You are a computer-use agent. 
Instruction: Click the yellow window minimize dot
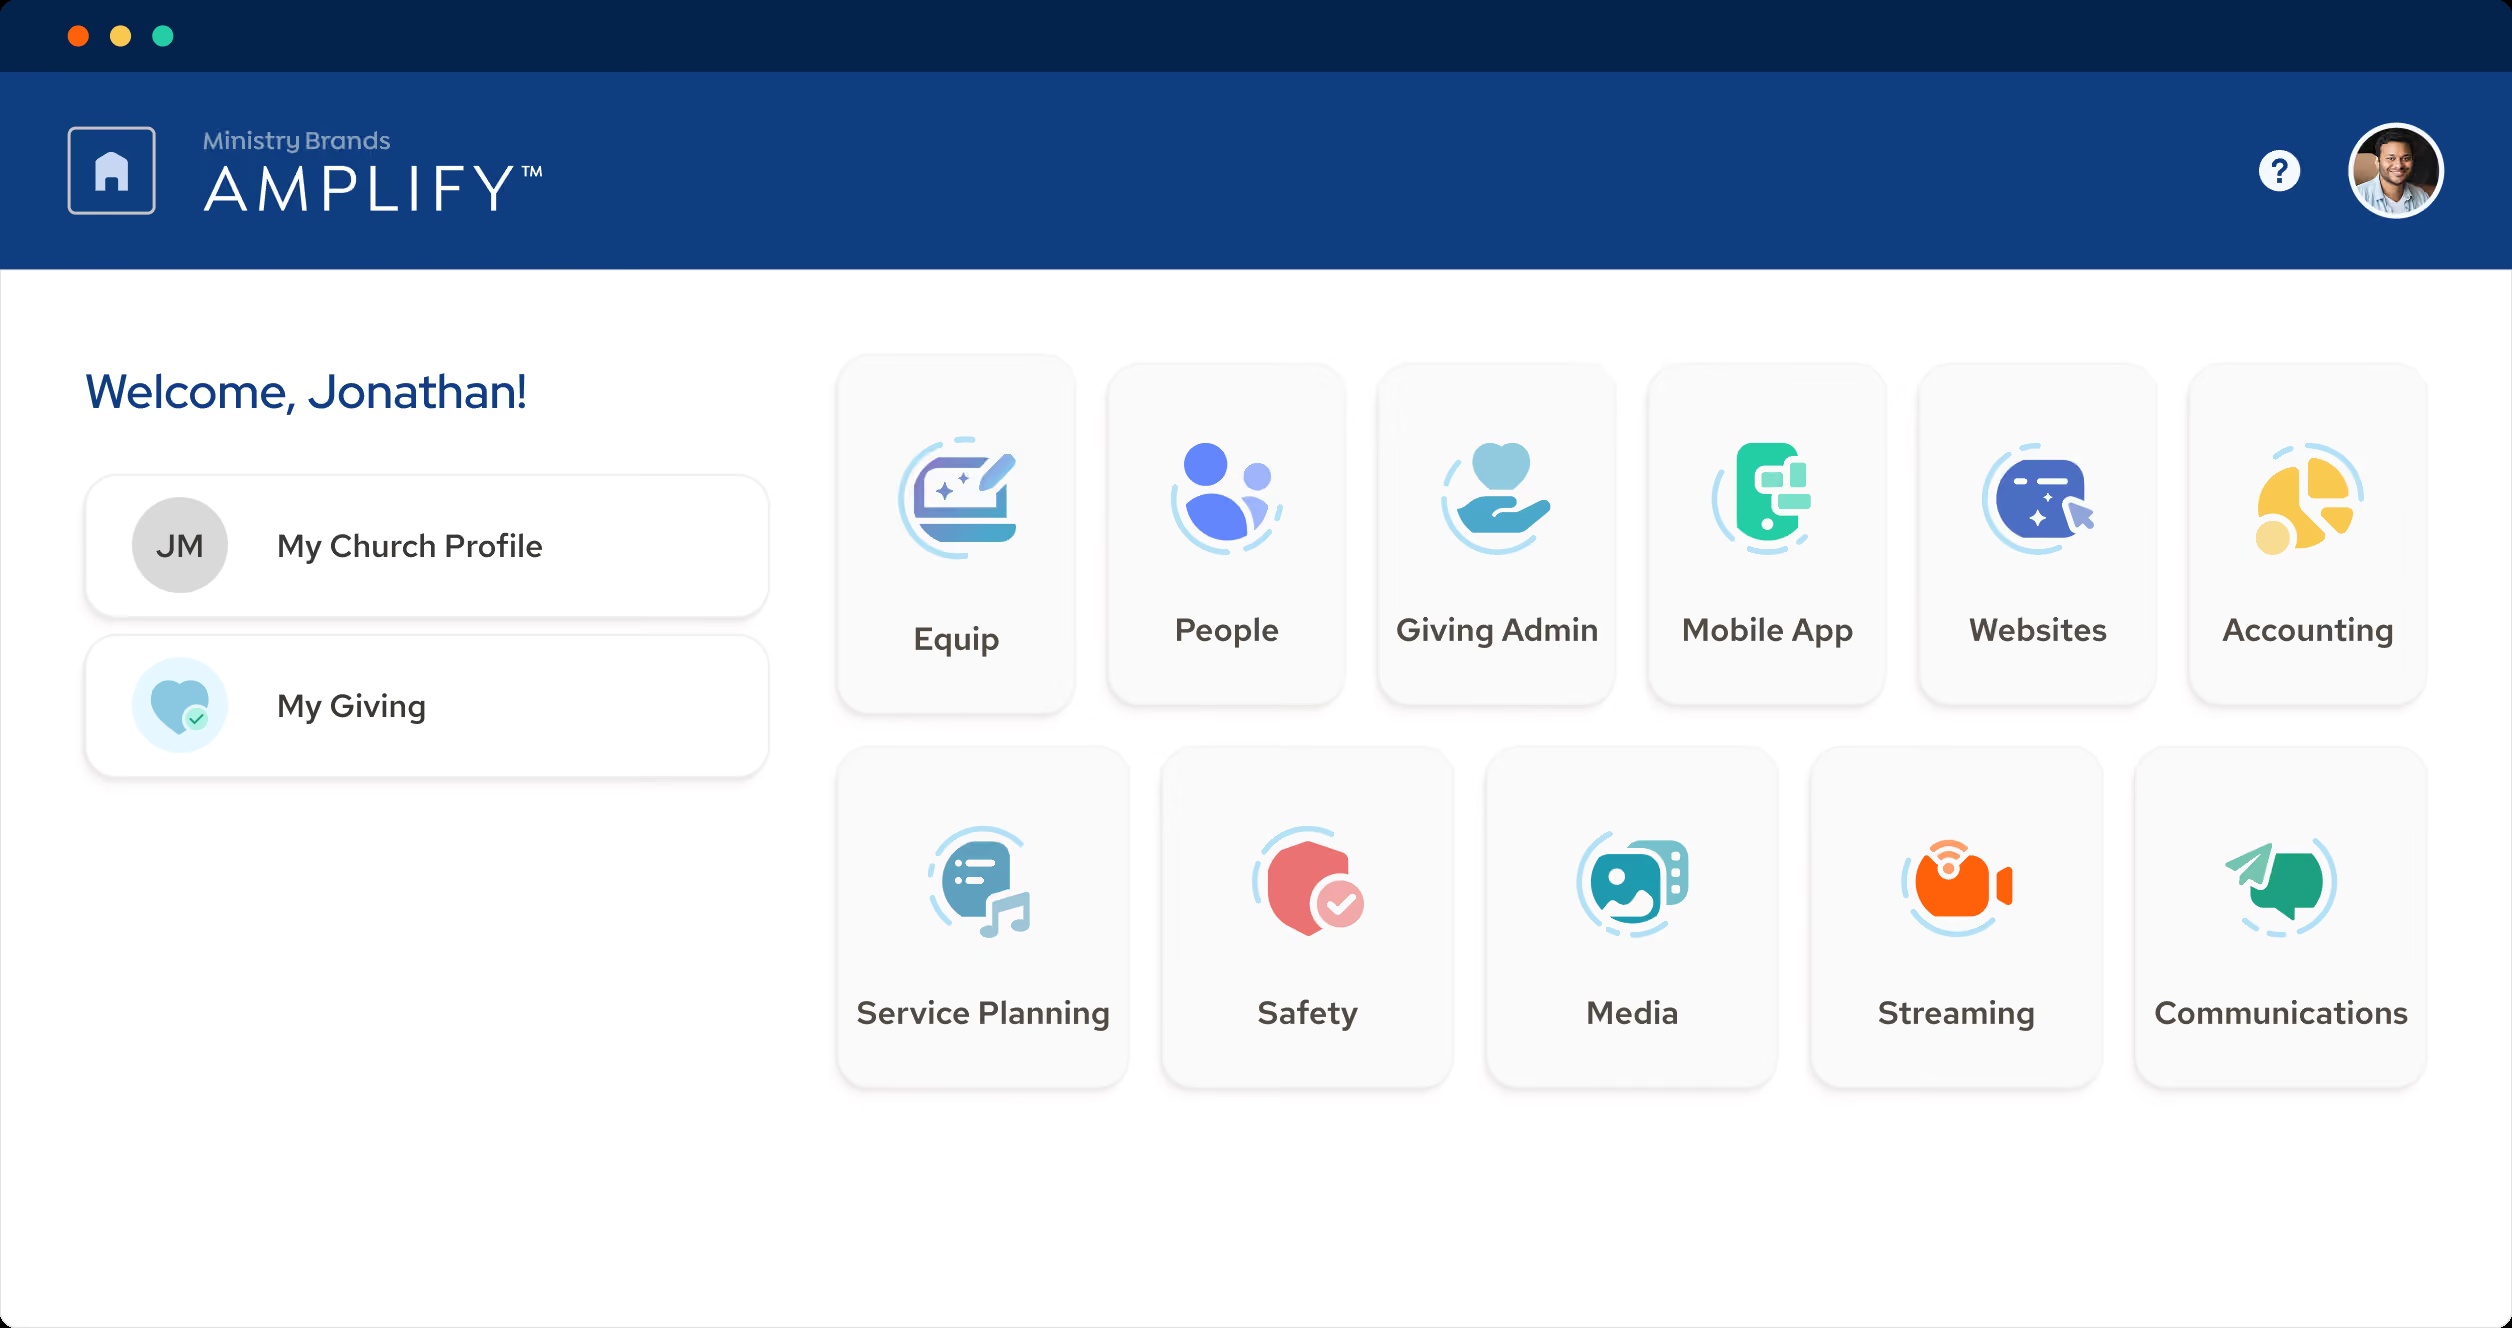(x=120, y=36)
